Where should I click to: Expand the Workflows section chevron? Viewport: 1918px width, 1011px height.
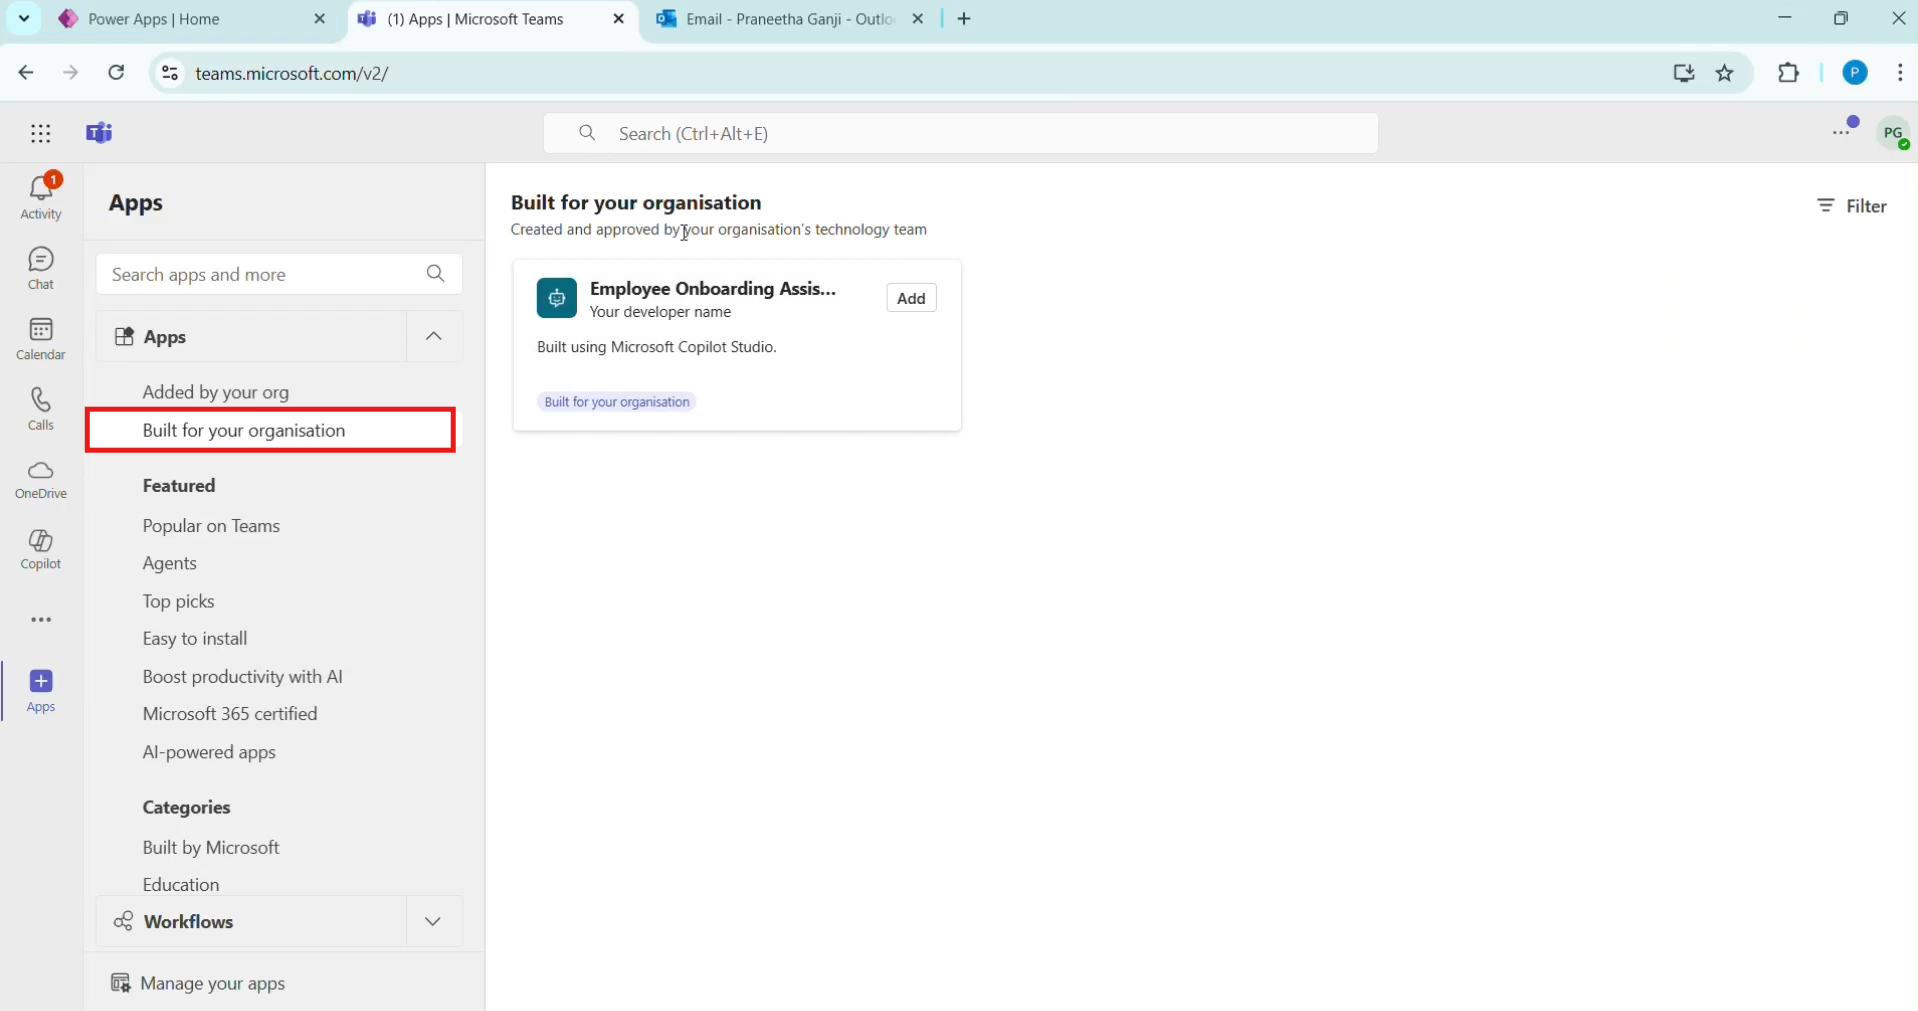point(433,922)
